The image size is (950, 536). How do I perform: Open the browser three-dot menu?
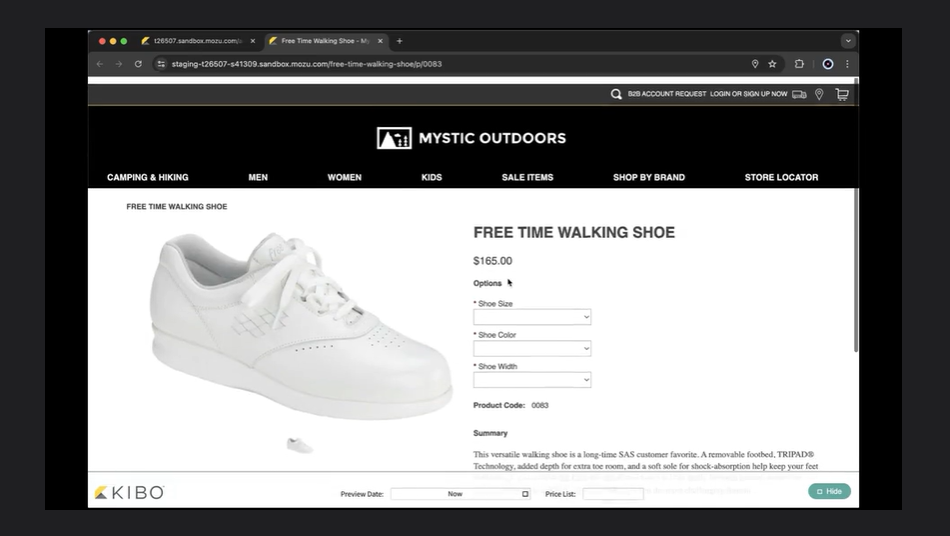[847, 64]
